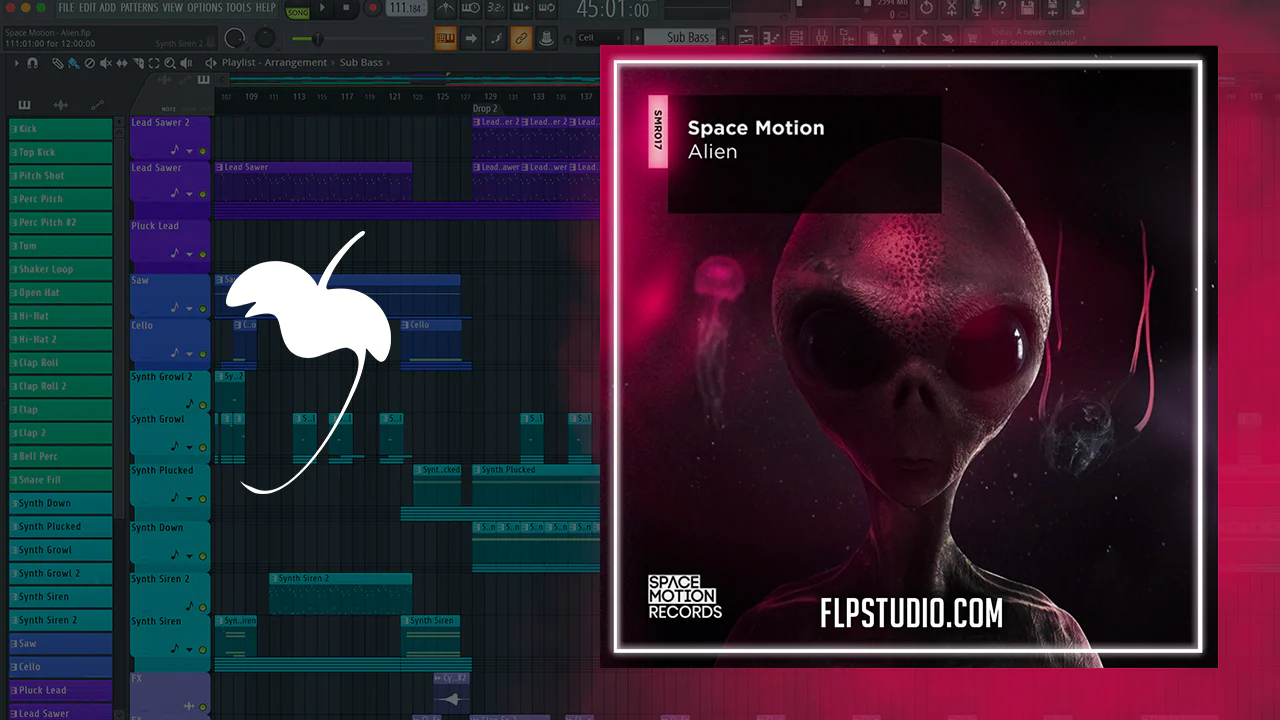Select the Paint brush tool in playlist toolbar
The height and width of the screenshot is (720, 1280).
click(74, 63)
